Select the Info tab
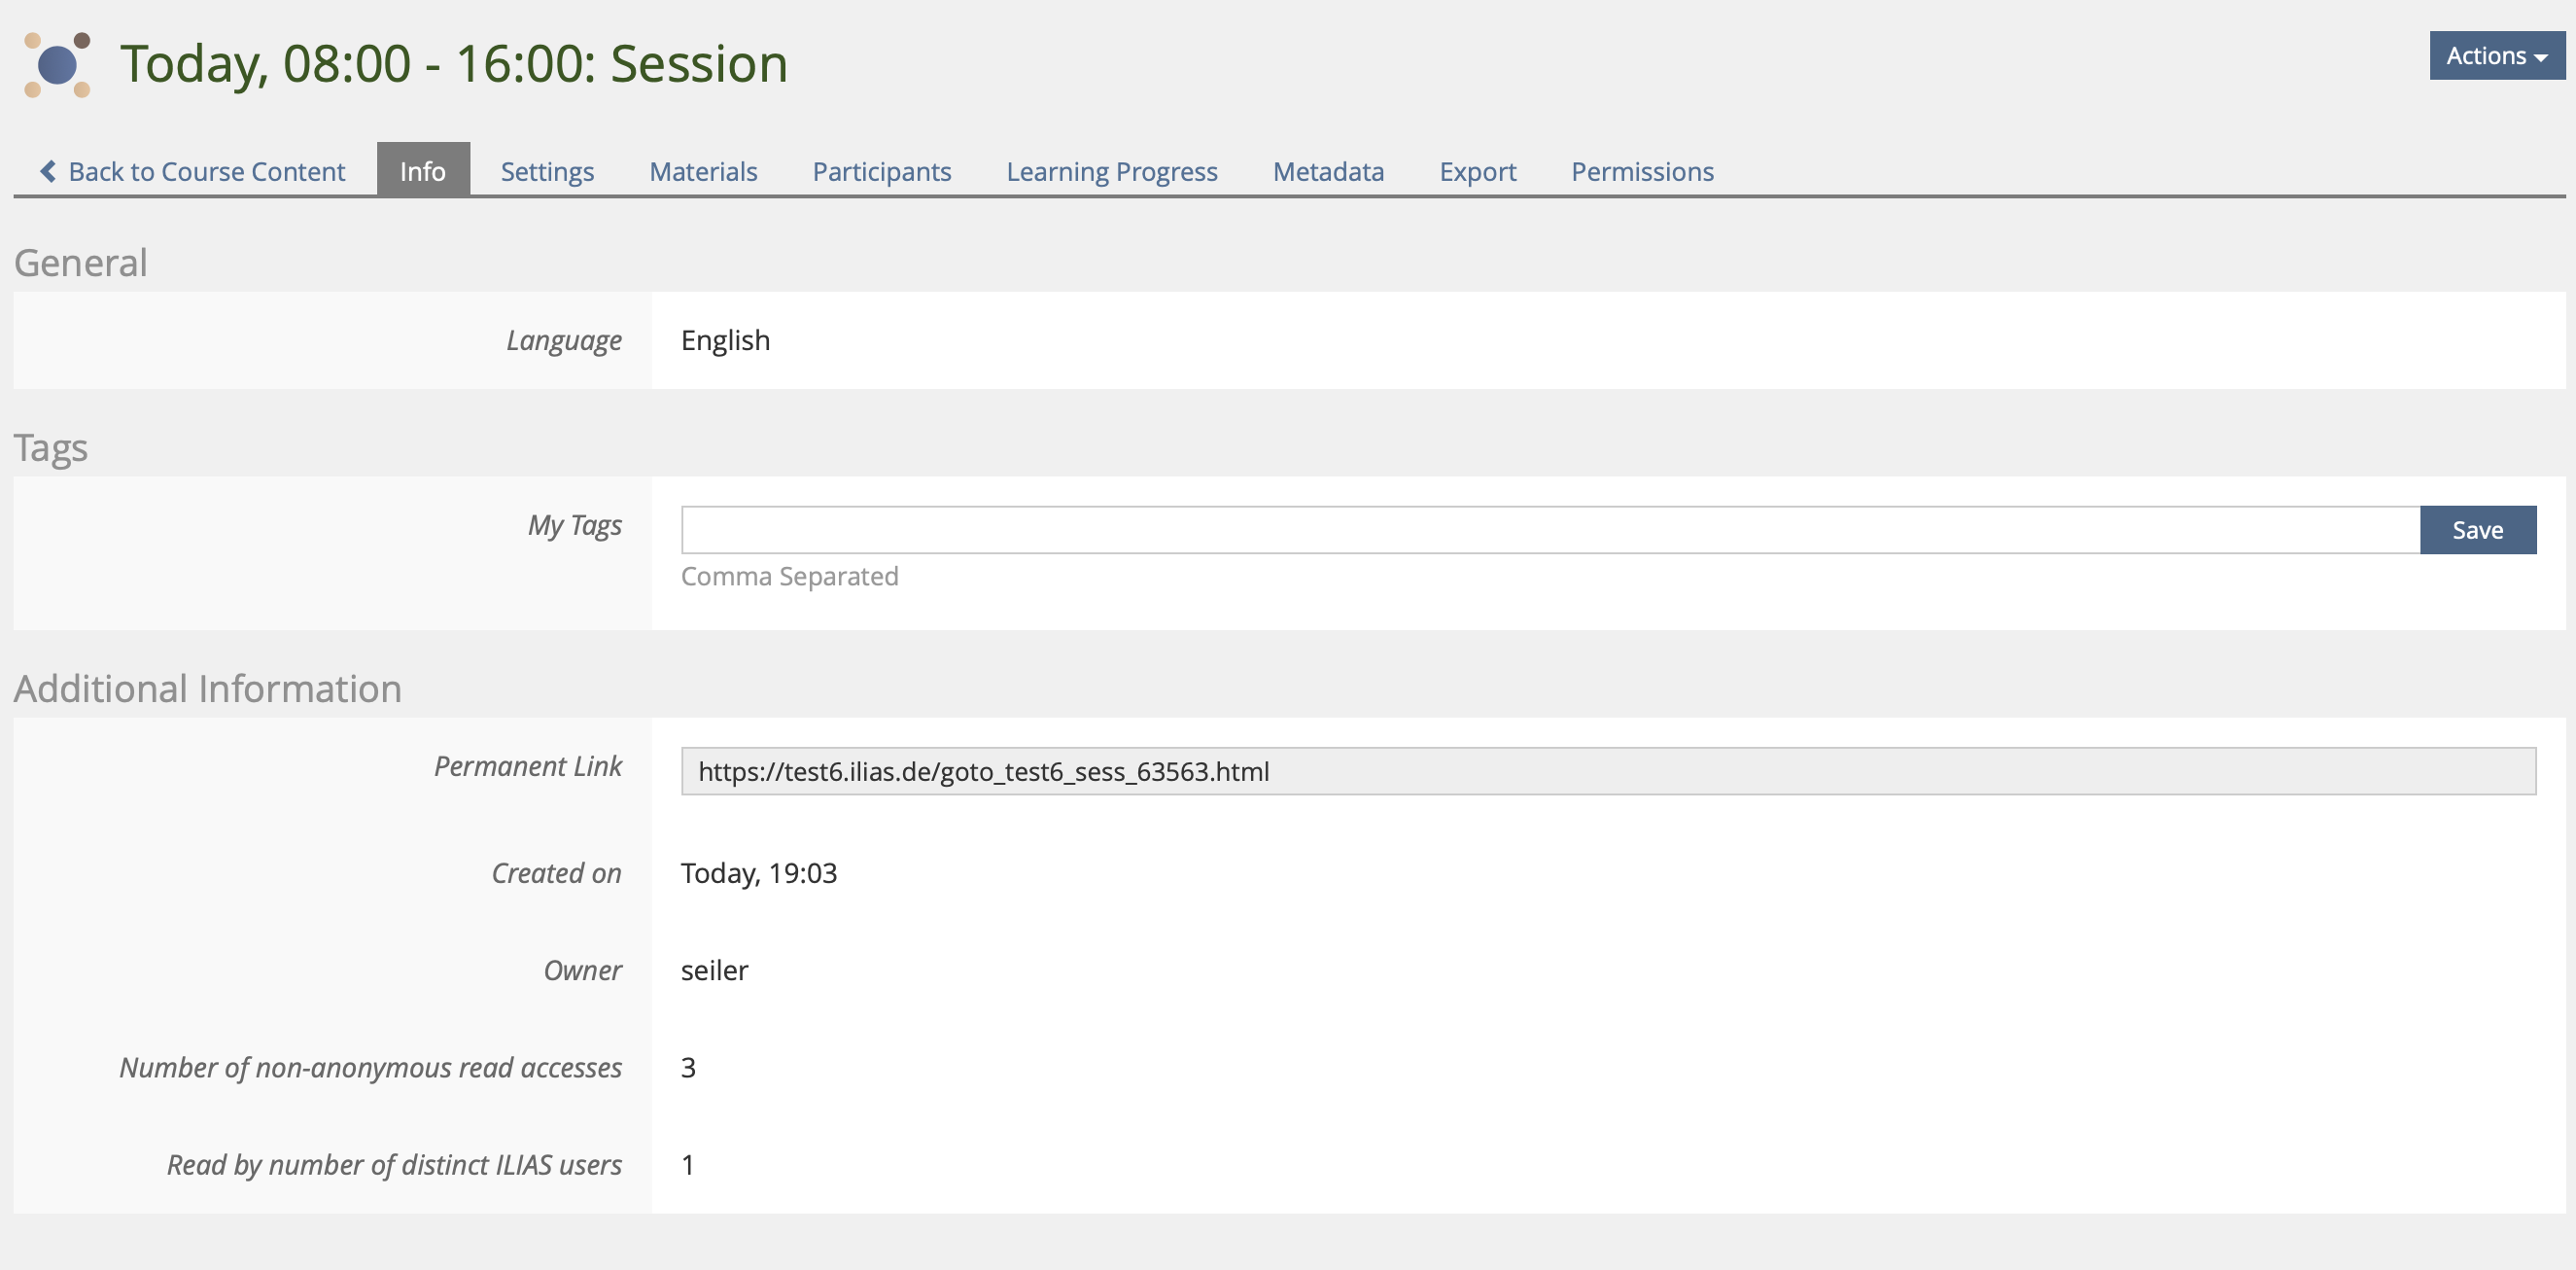 click(x=422, y=172)
